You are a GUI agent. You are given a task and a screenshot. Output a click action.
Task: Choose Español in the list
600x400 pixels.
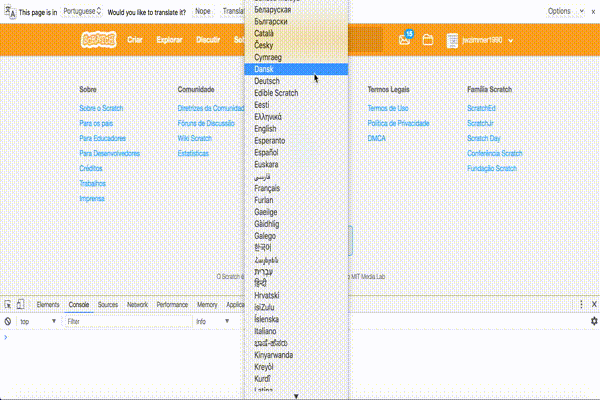click(x=296, y=152)
